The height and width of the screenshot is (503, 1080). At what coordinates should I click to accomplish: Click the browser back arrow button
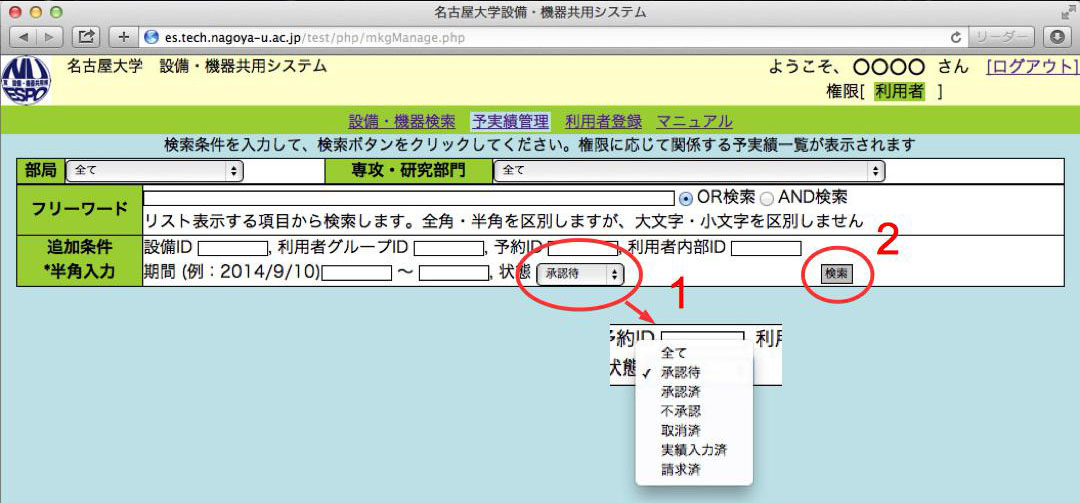click(22, 37)
